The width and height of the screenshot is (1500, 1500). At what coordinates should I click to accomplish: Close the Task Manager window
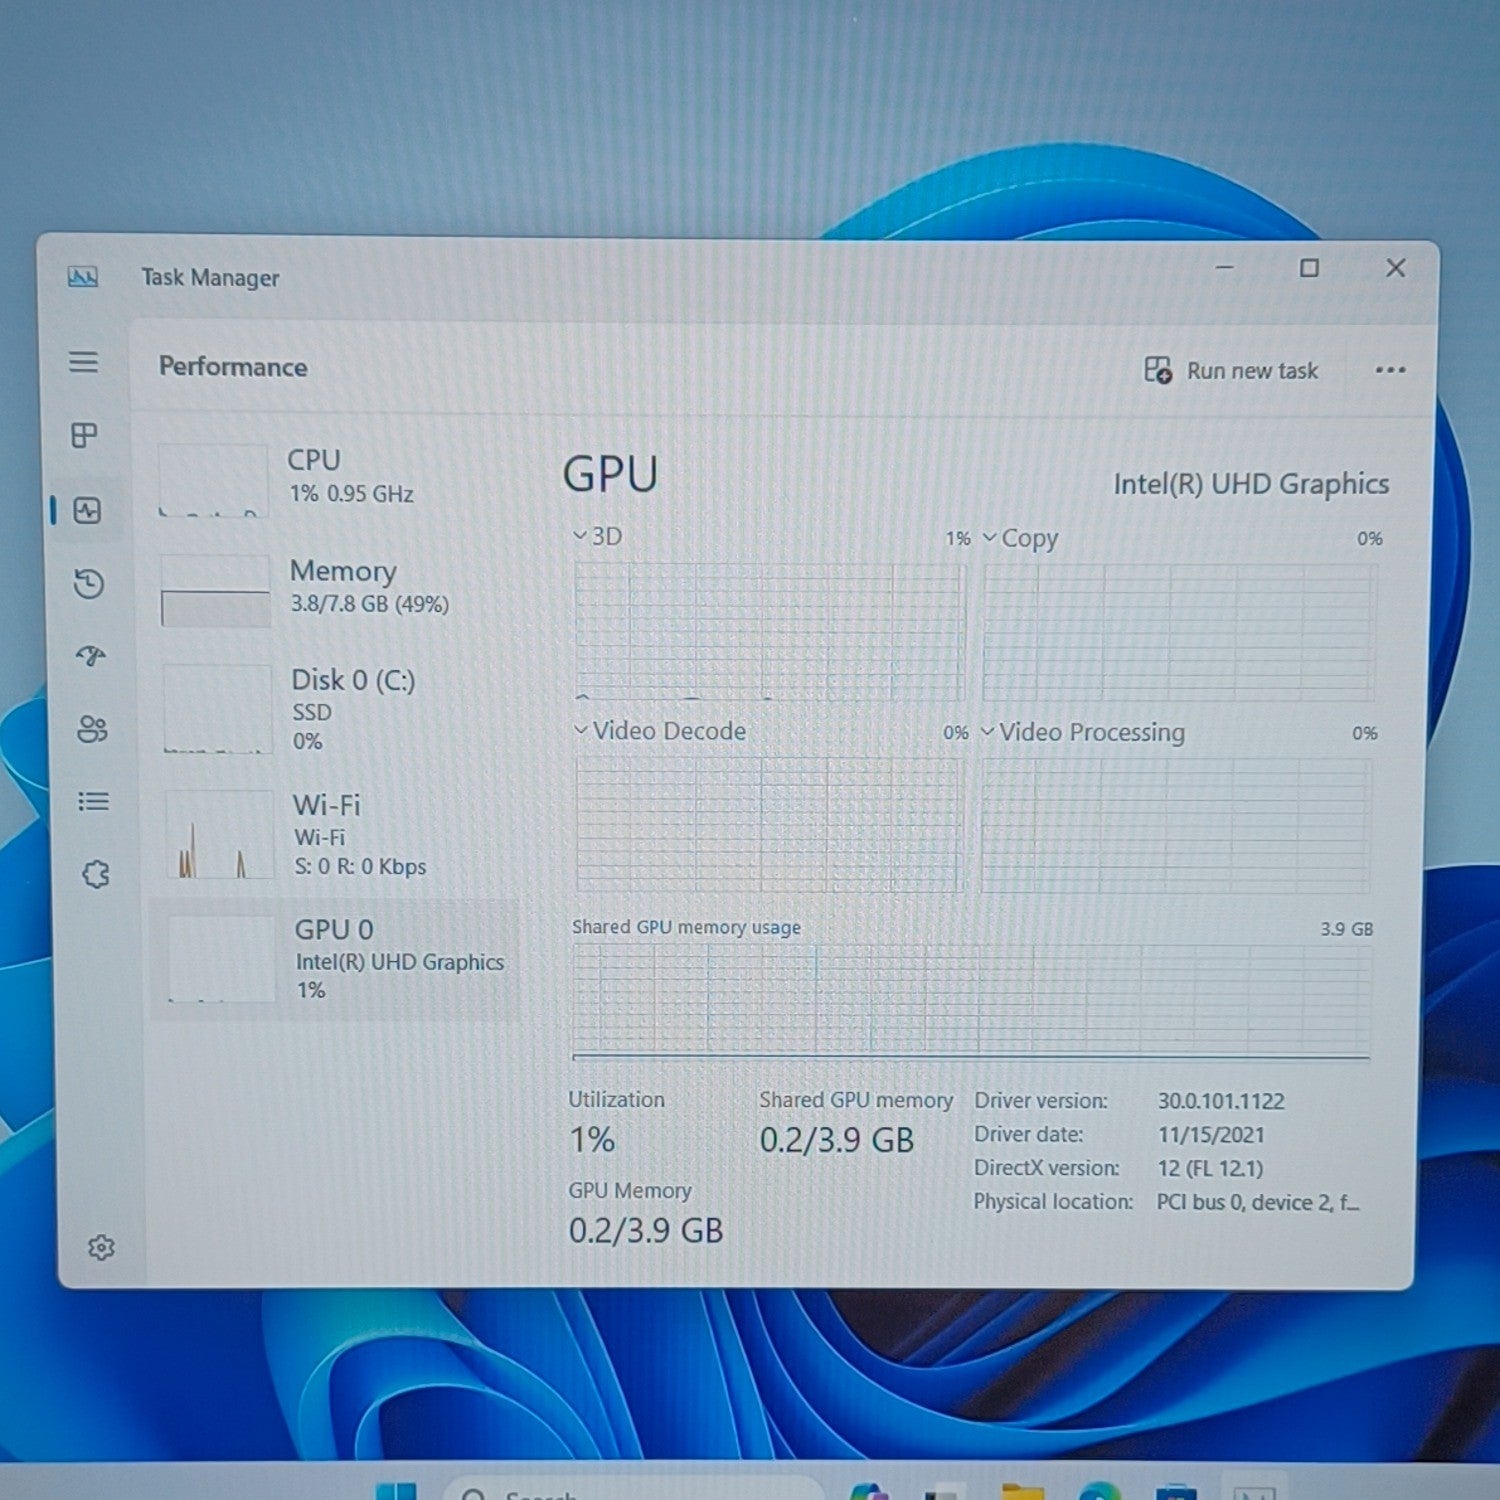coord(1395,268)
